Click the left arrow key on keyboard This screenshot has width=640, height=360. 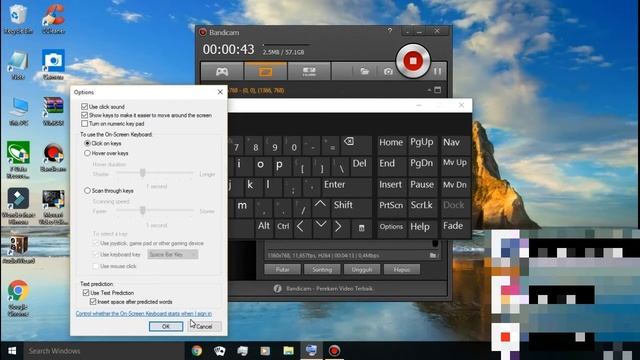(x=301, y=229)
